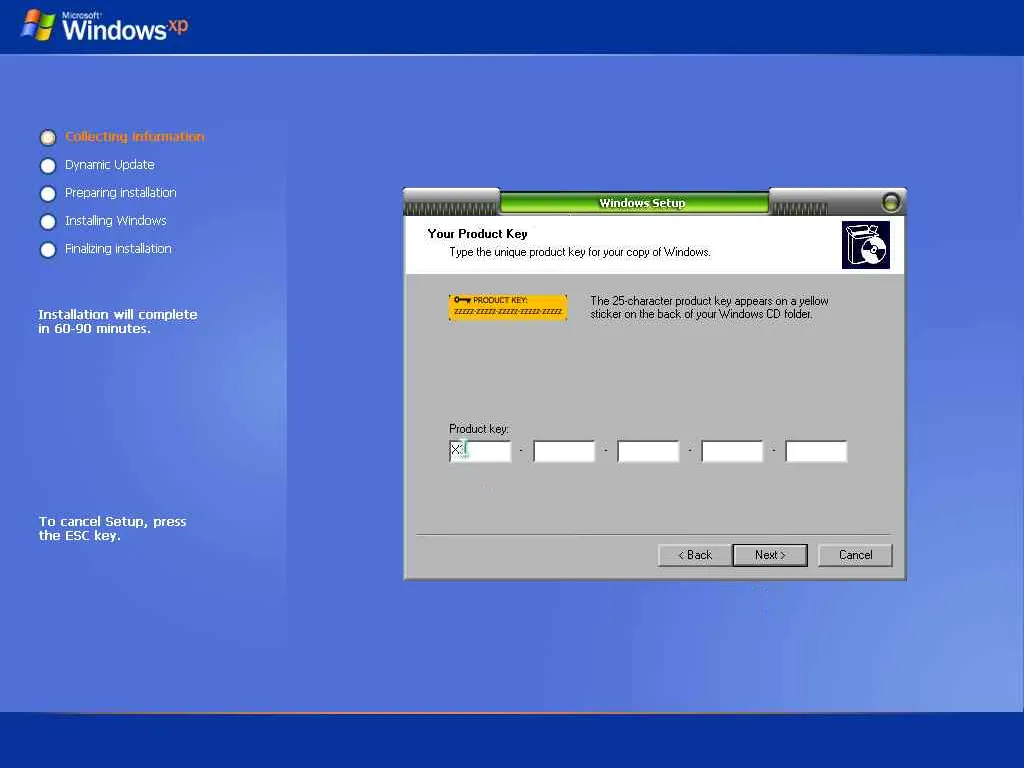Select the fifth product key field
This screenshot has height=768, width=1024.
[x=816, y=451]
